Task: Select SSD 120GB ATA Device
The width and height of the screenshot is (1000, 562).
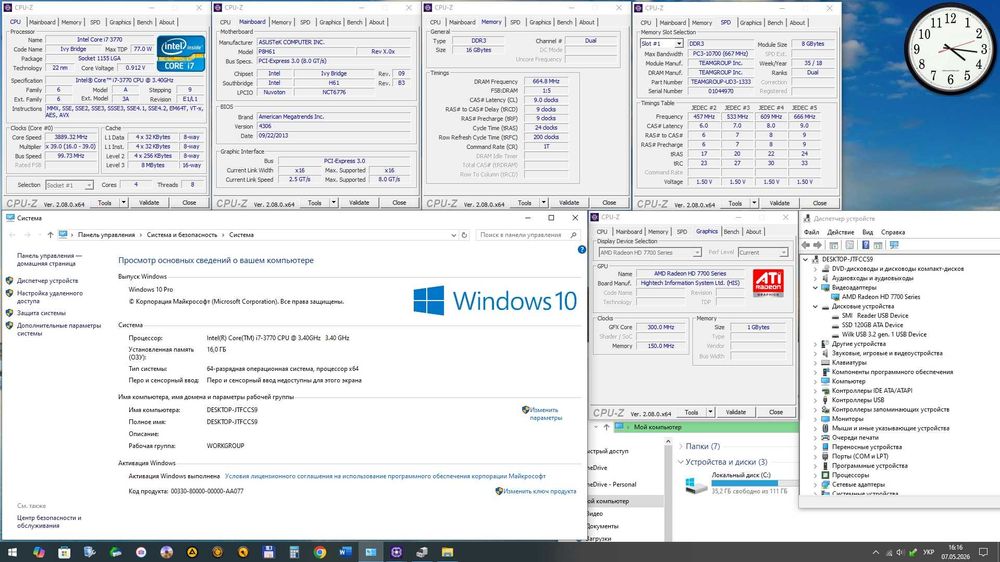Action: click(x=872, y=325)
